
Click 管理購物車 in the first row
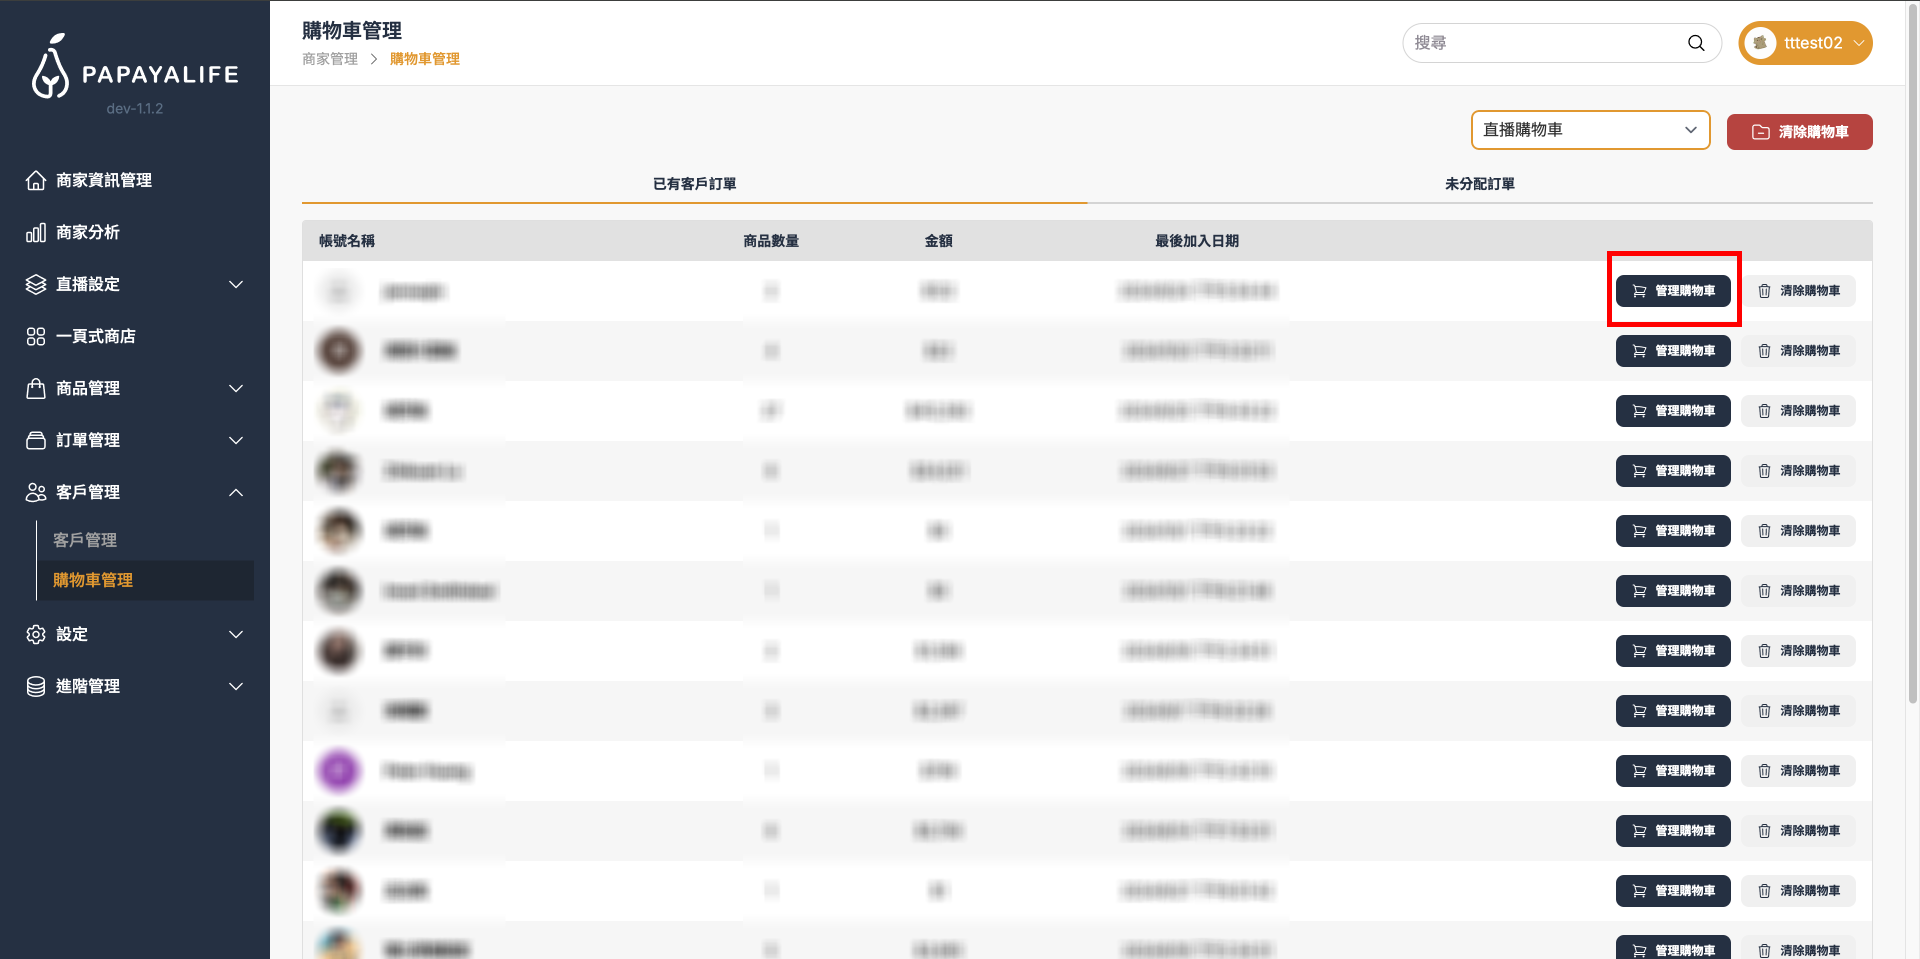point(1673,291)
